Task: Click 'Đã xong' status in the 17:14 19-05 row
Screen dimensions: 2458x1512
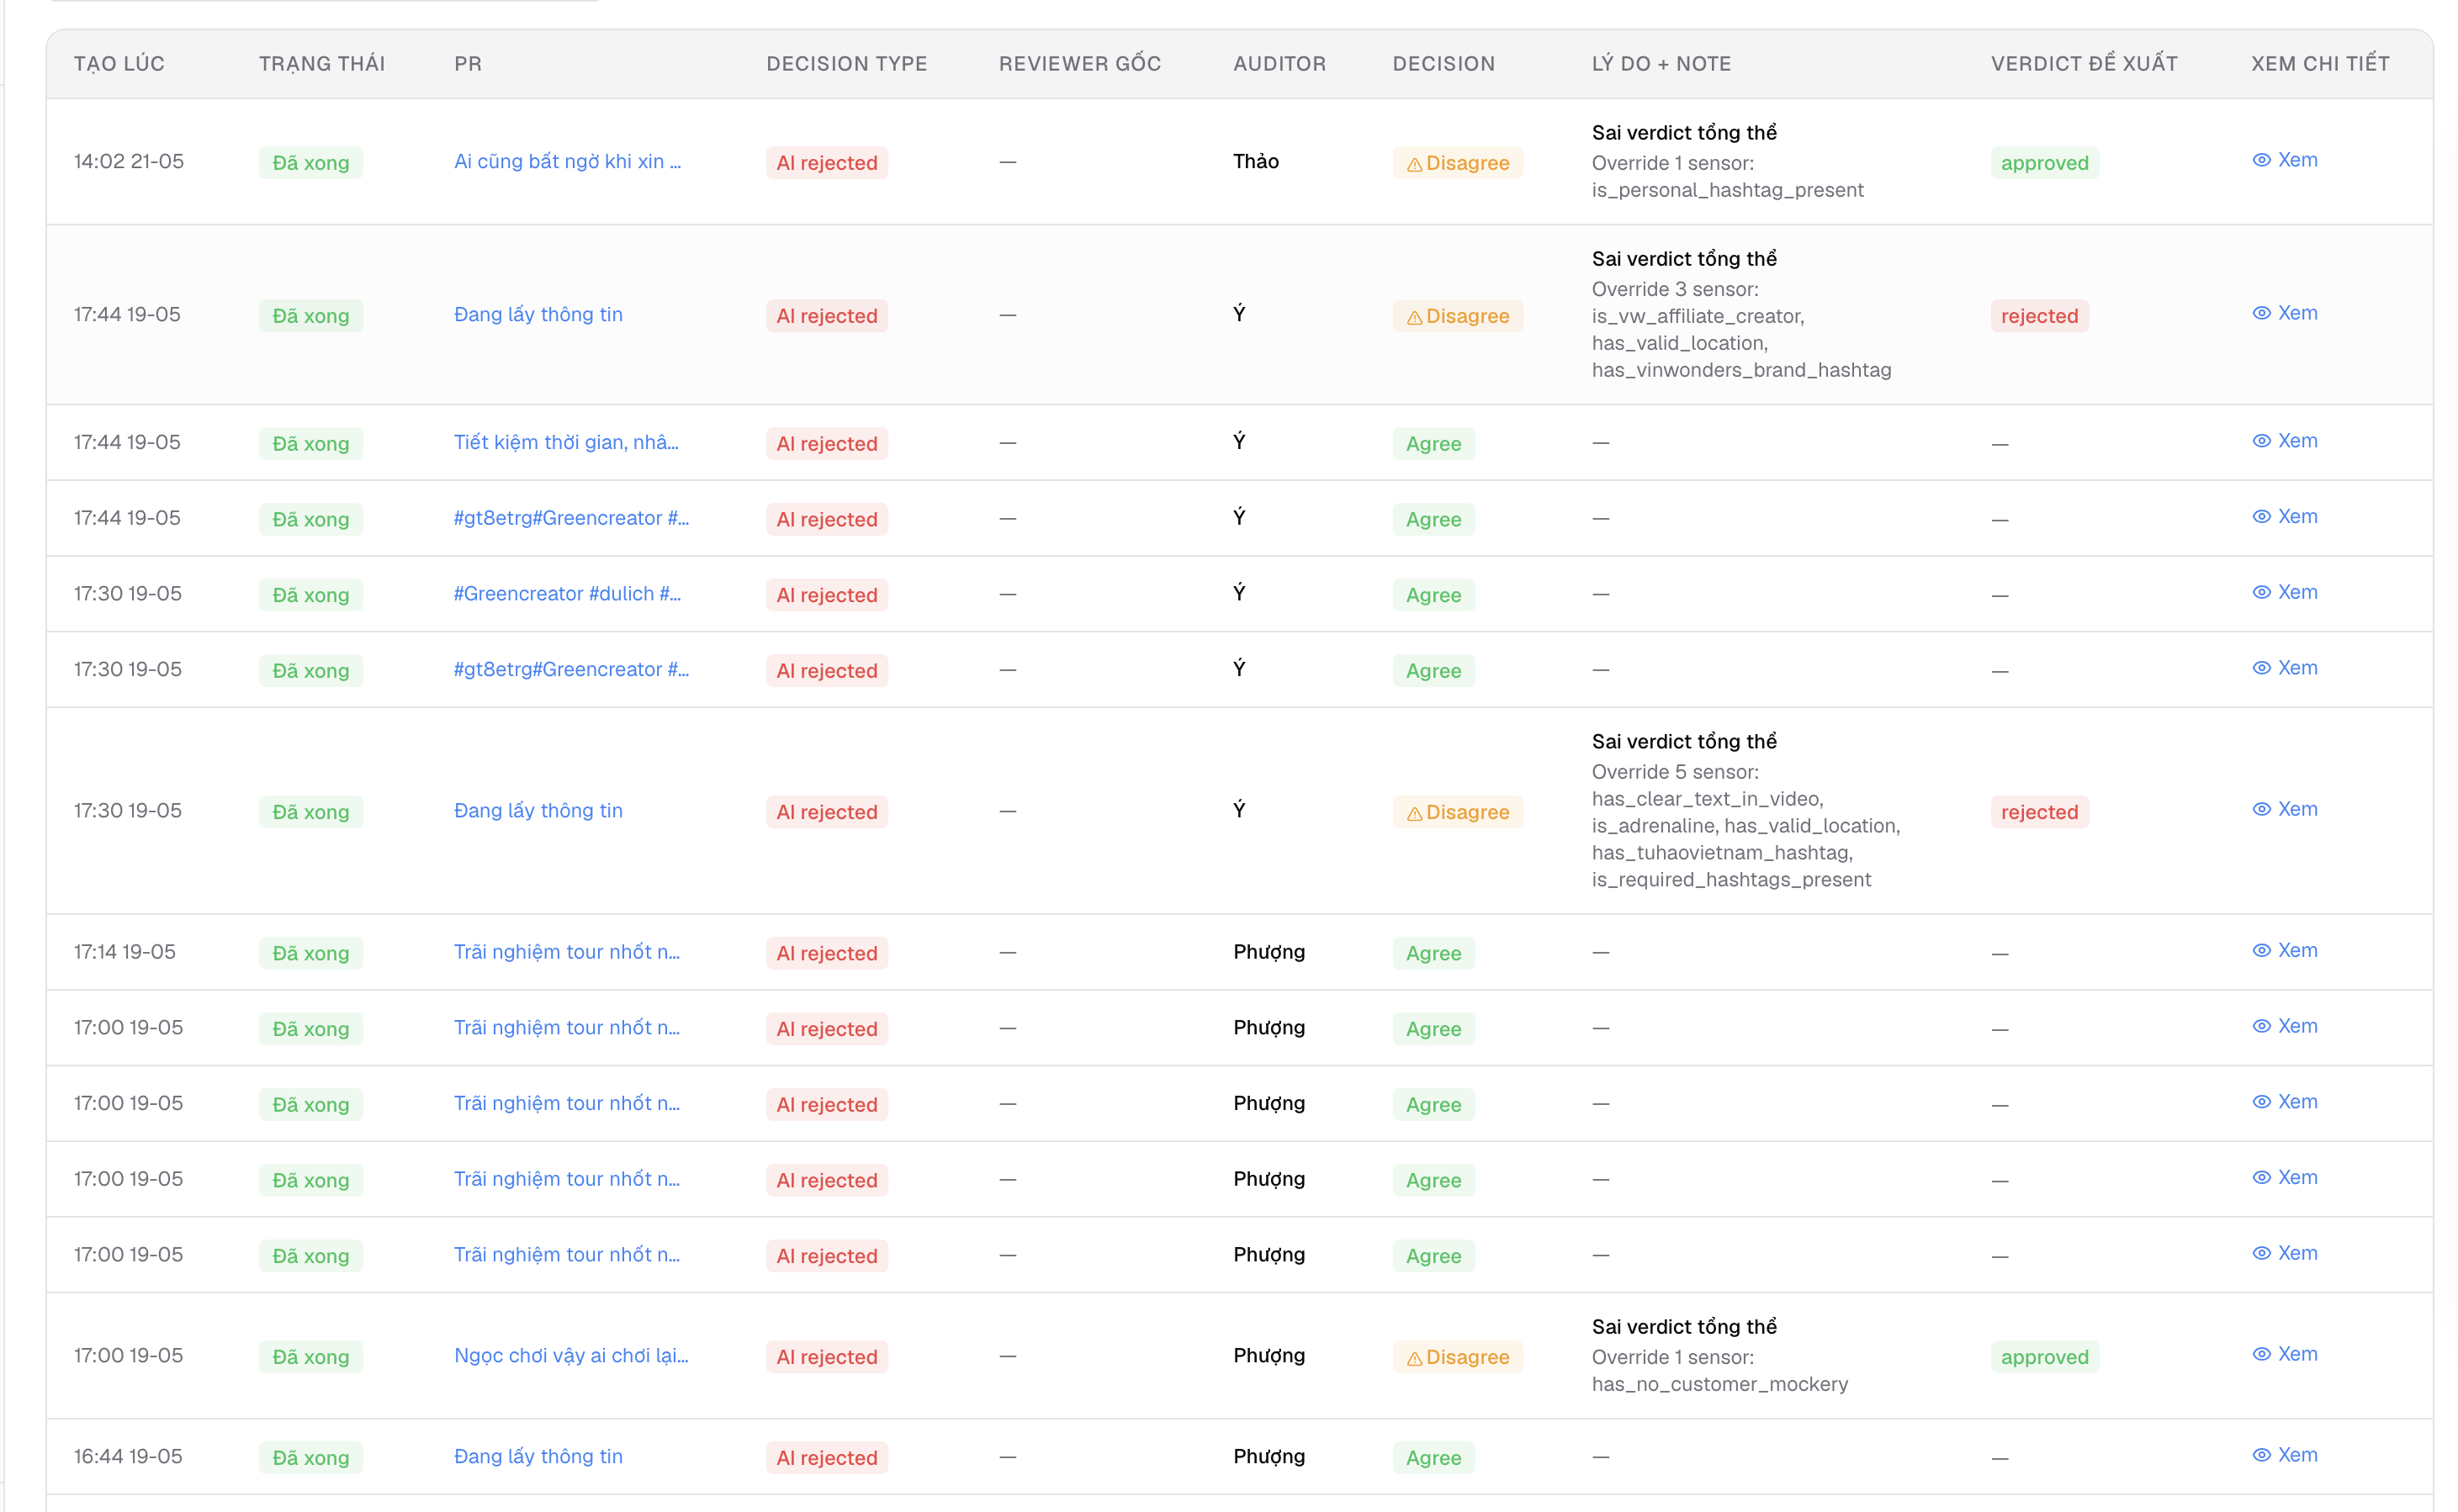Action: (311, 953)
